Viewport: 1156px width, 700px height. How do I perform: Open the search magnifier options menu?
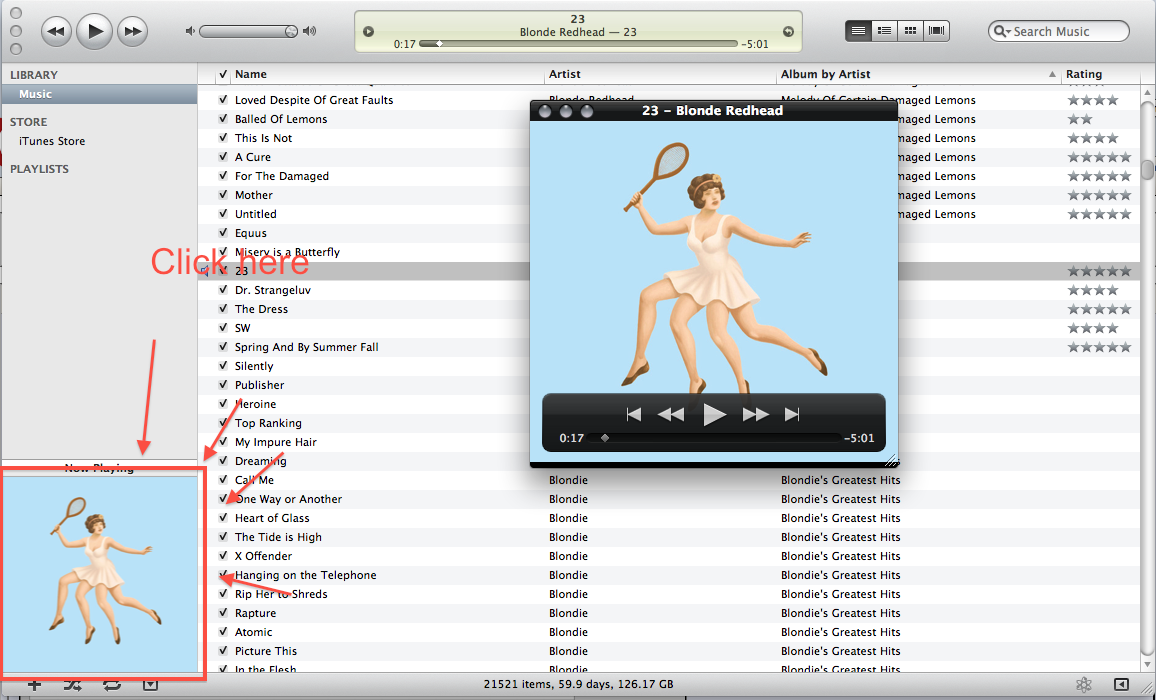[1002, 31]
